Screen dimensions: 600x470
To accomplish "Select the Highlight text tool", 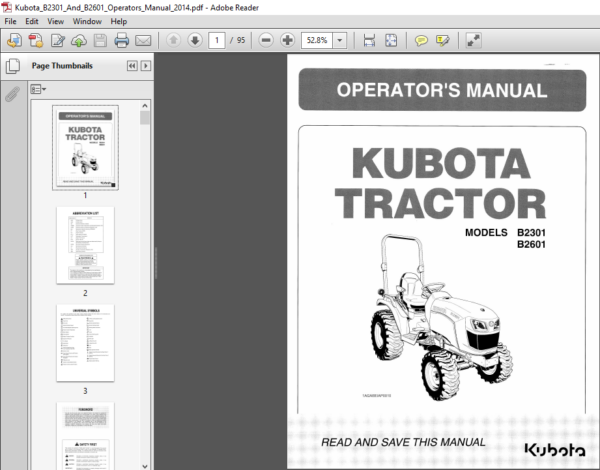I will (443, 40).
